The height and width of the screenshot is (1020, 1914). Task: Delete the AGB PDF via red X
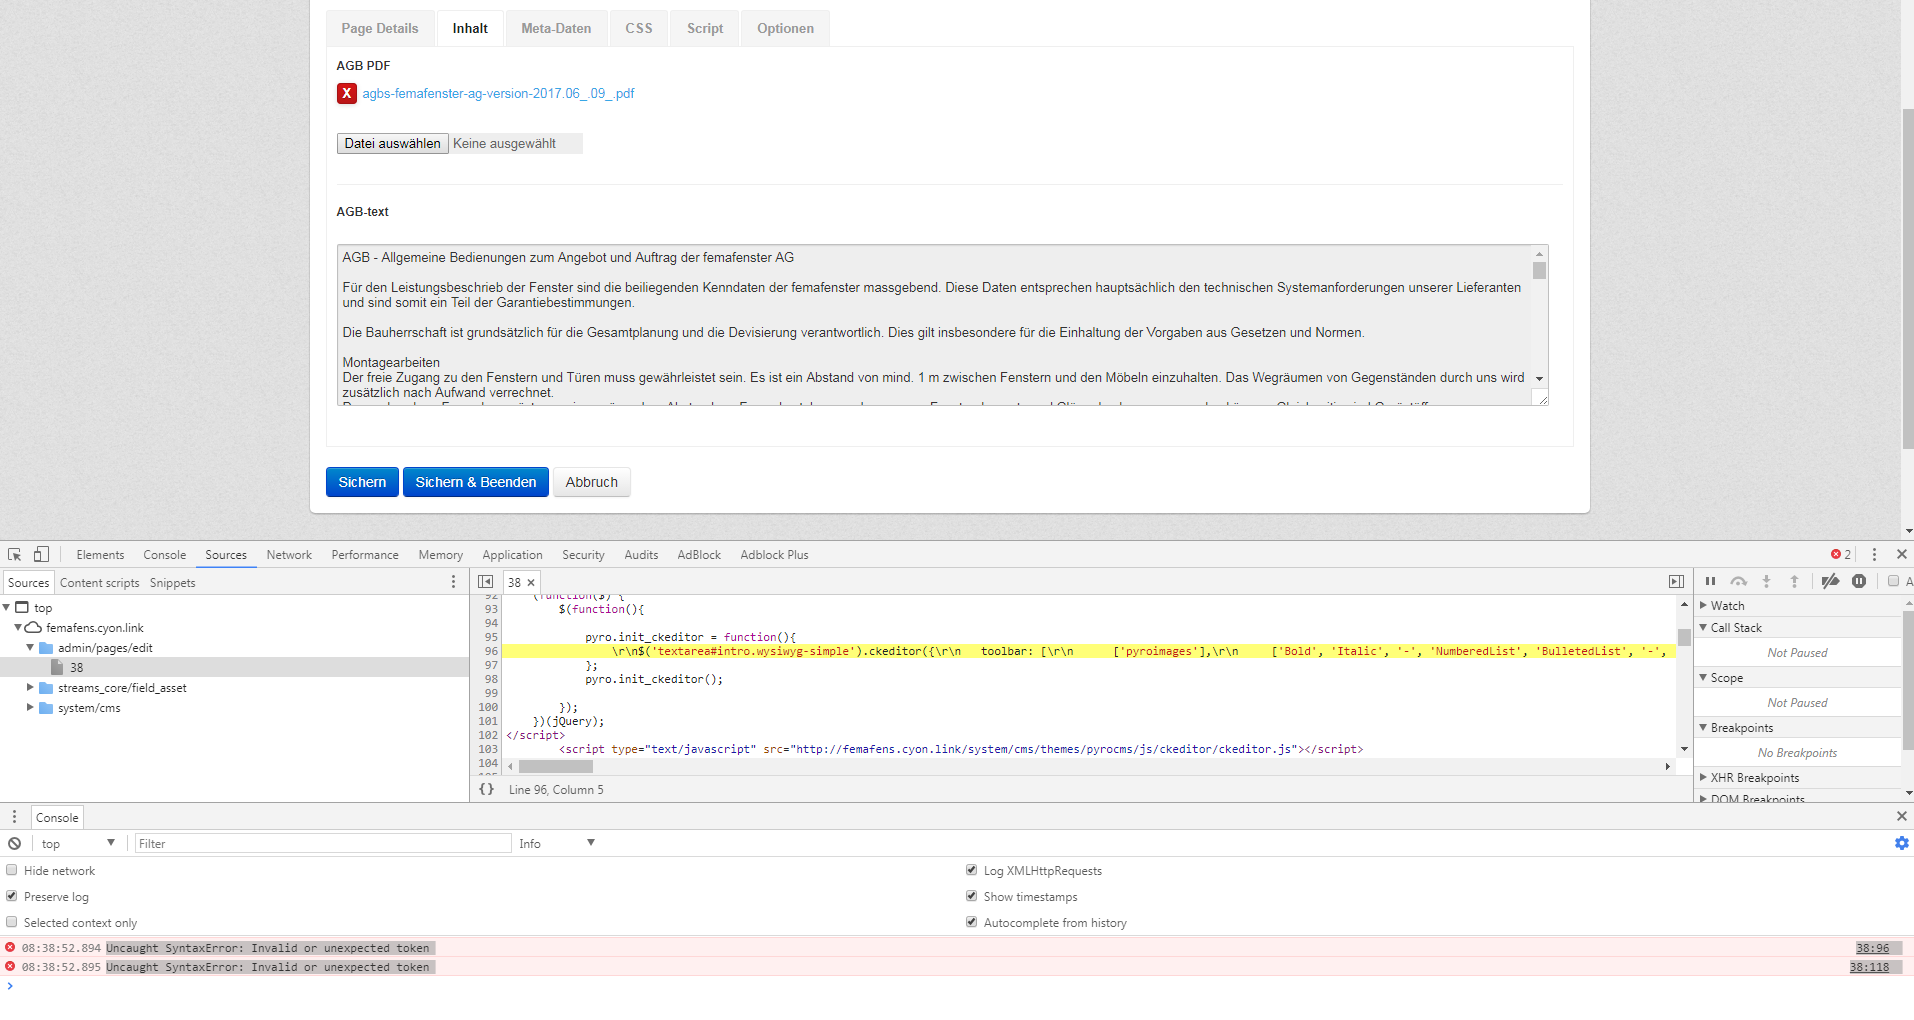pyautogui.click(x=347, y=93)
